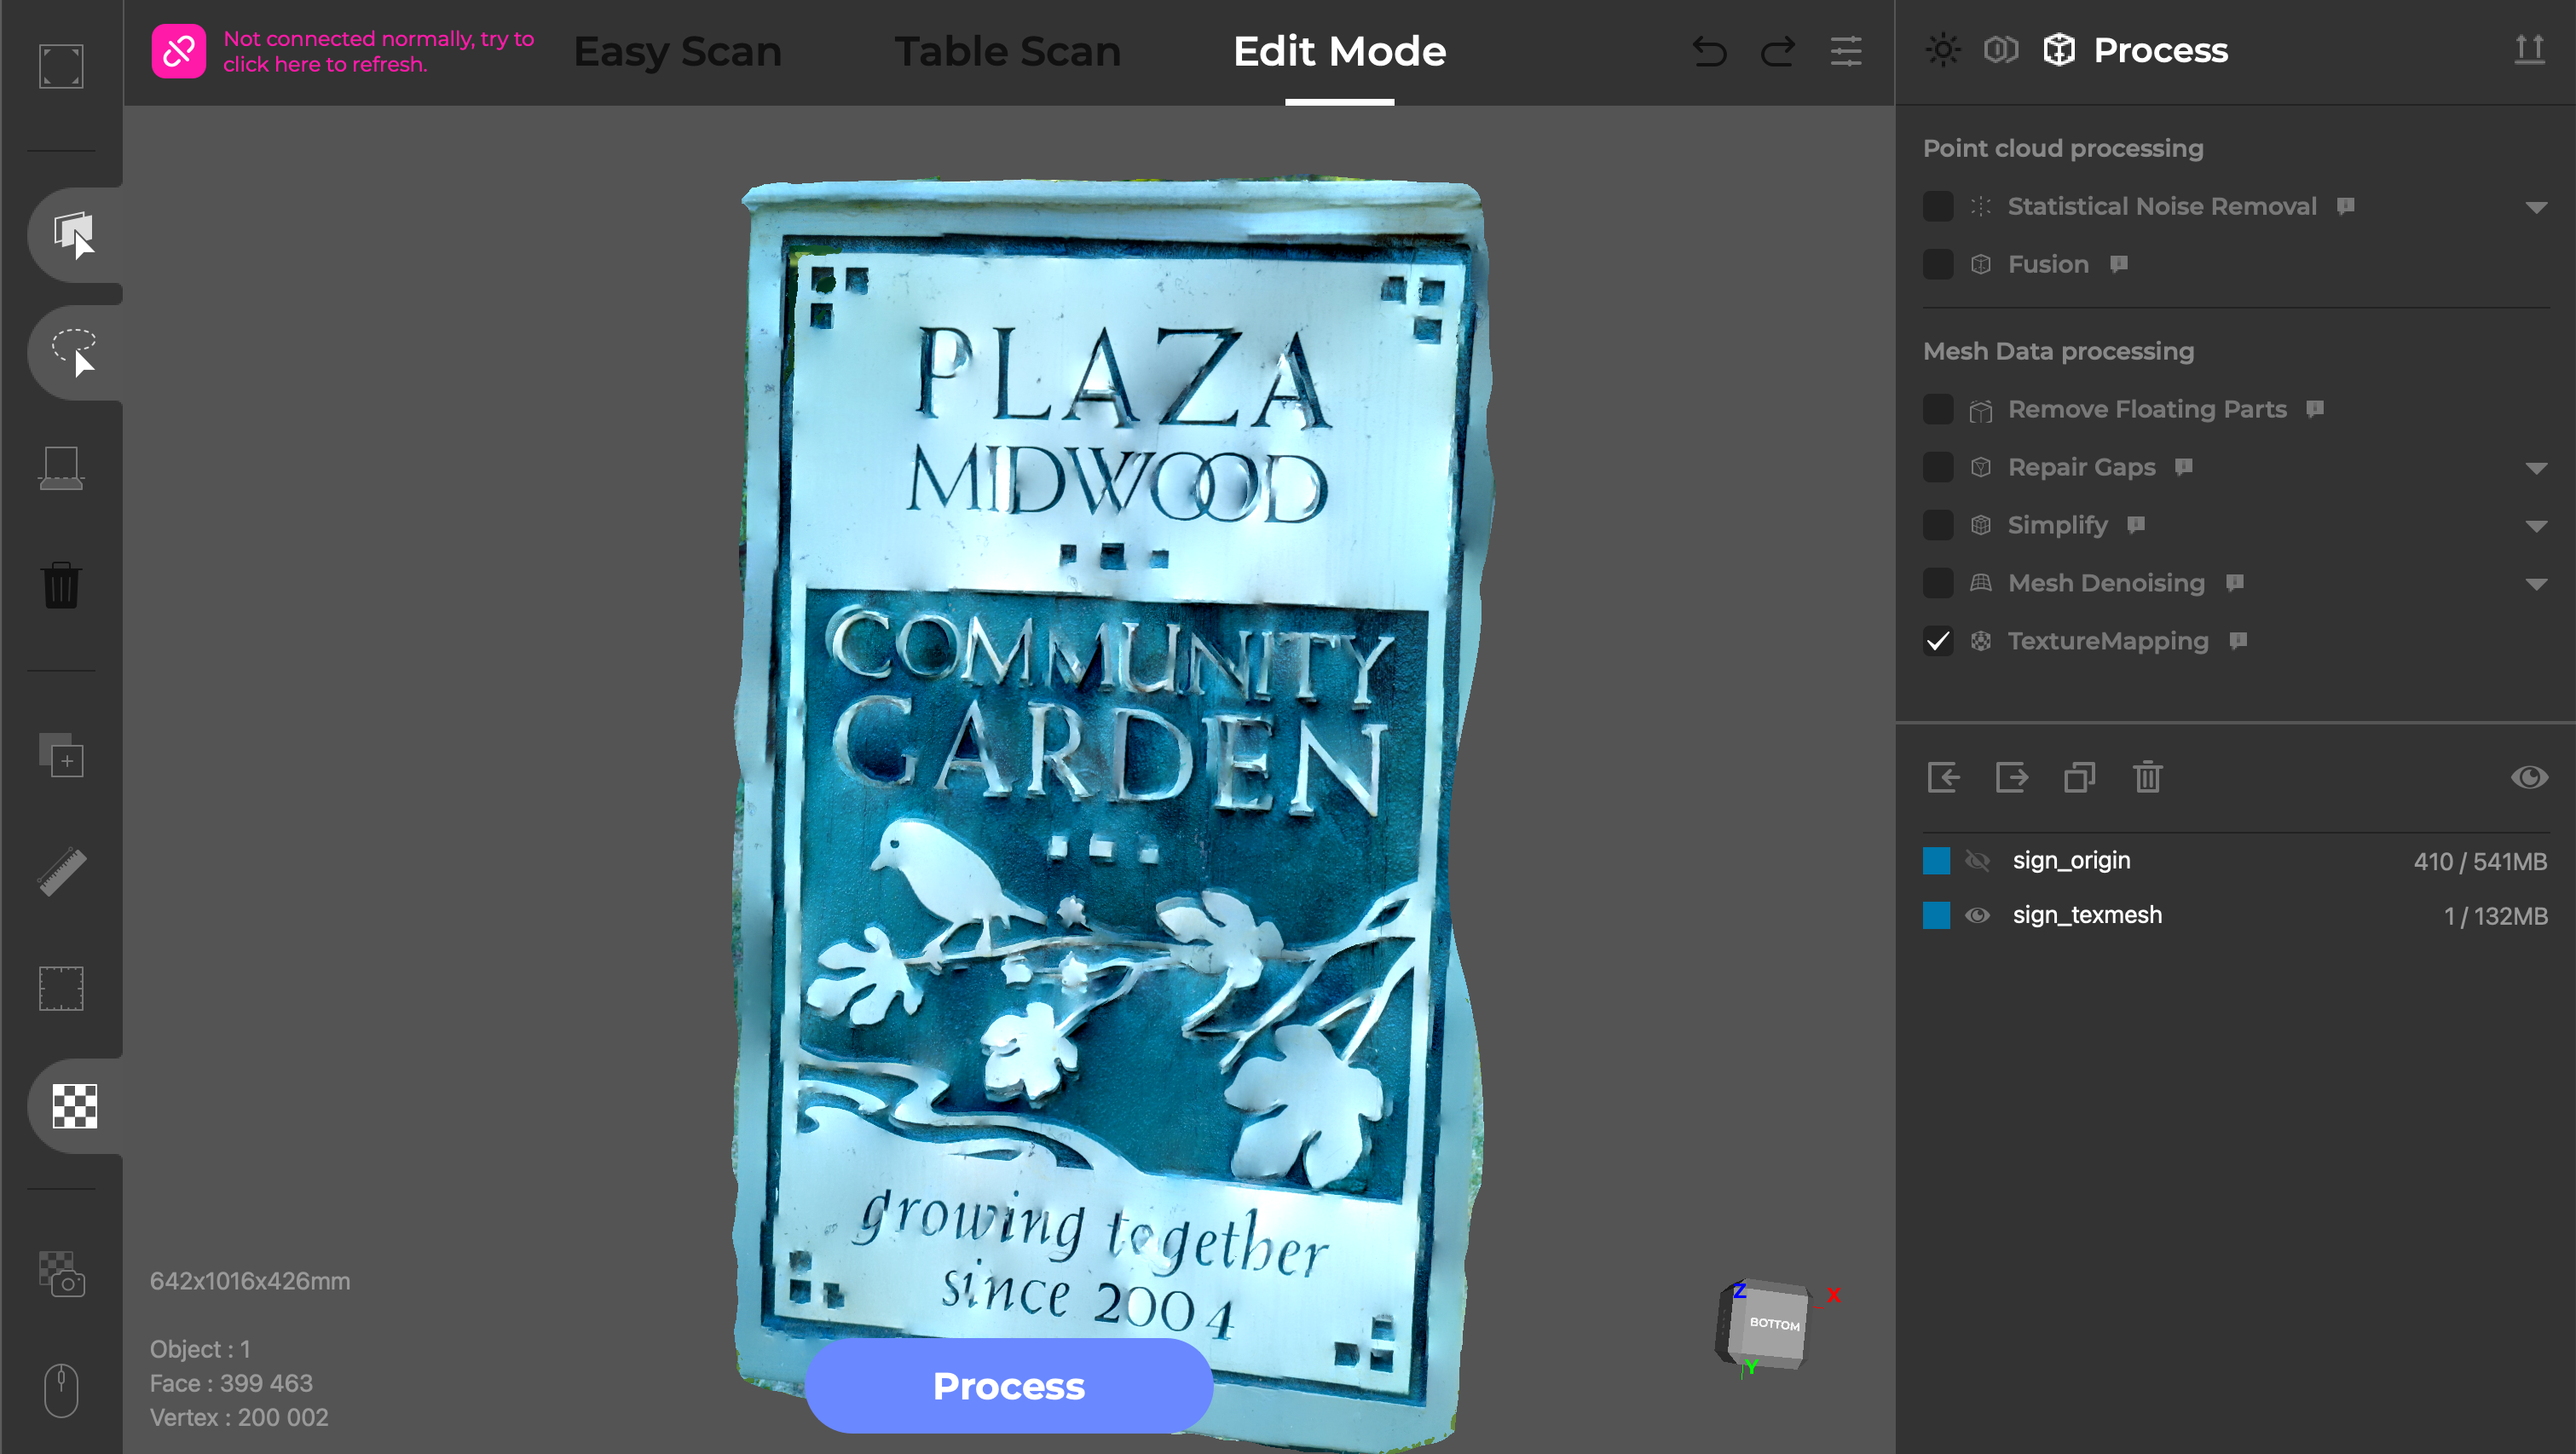Select the surface selection cursor tool
The image size is (2576, 1454).
(74, 235)
